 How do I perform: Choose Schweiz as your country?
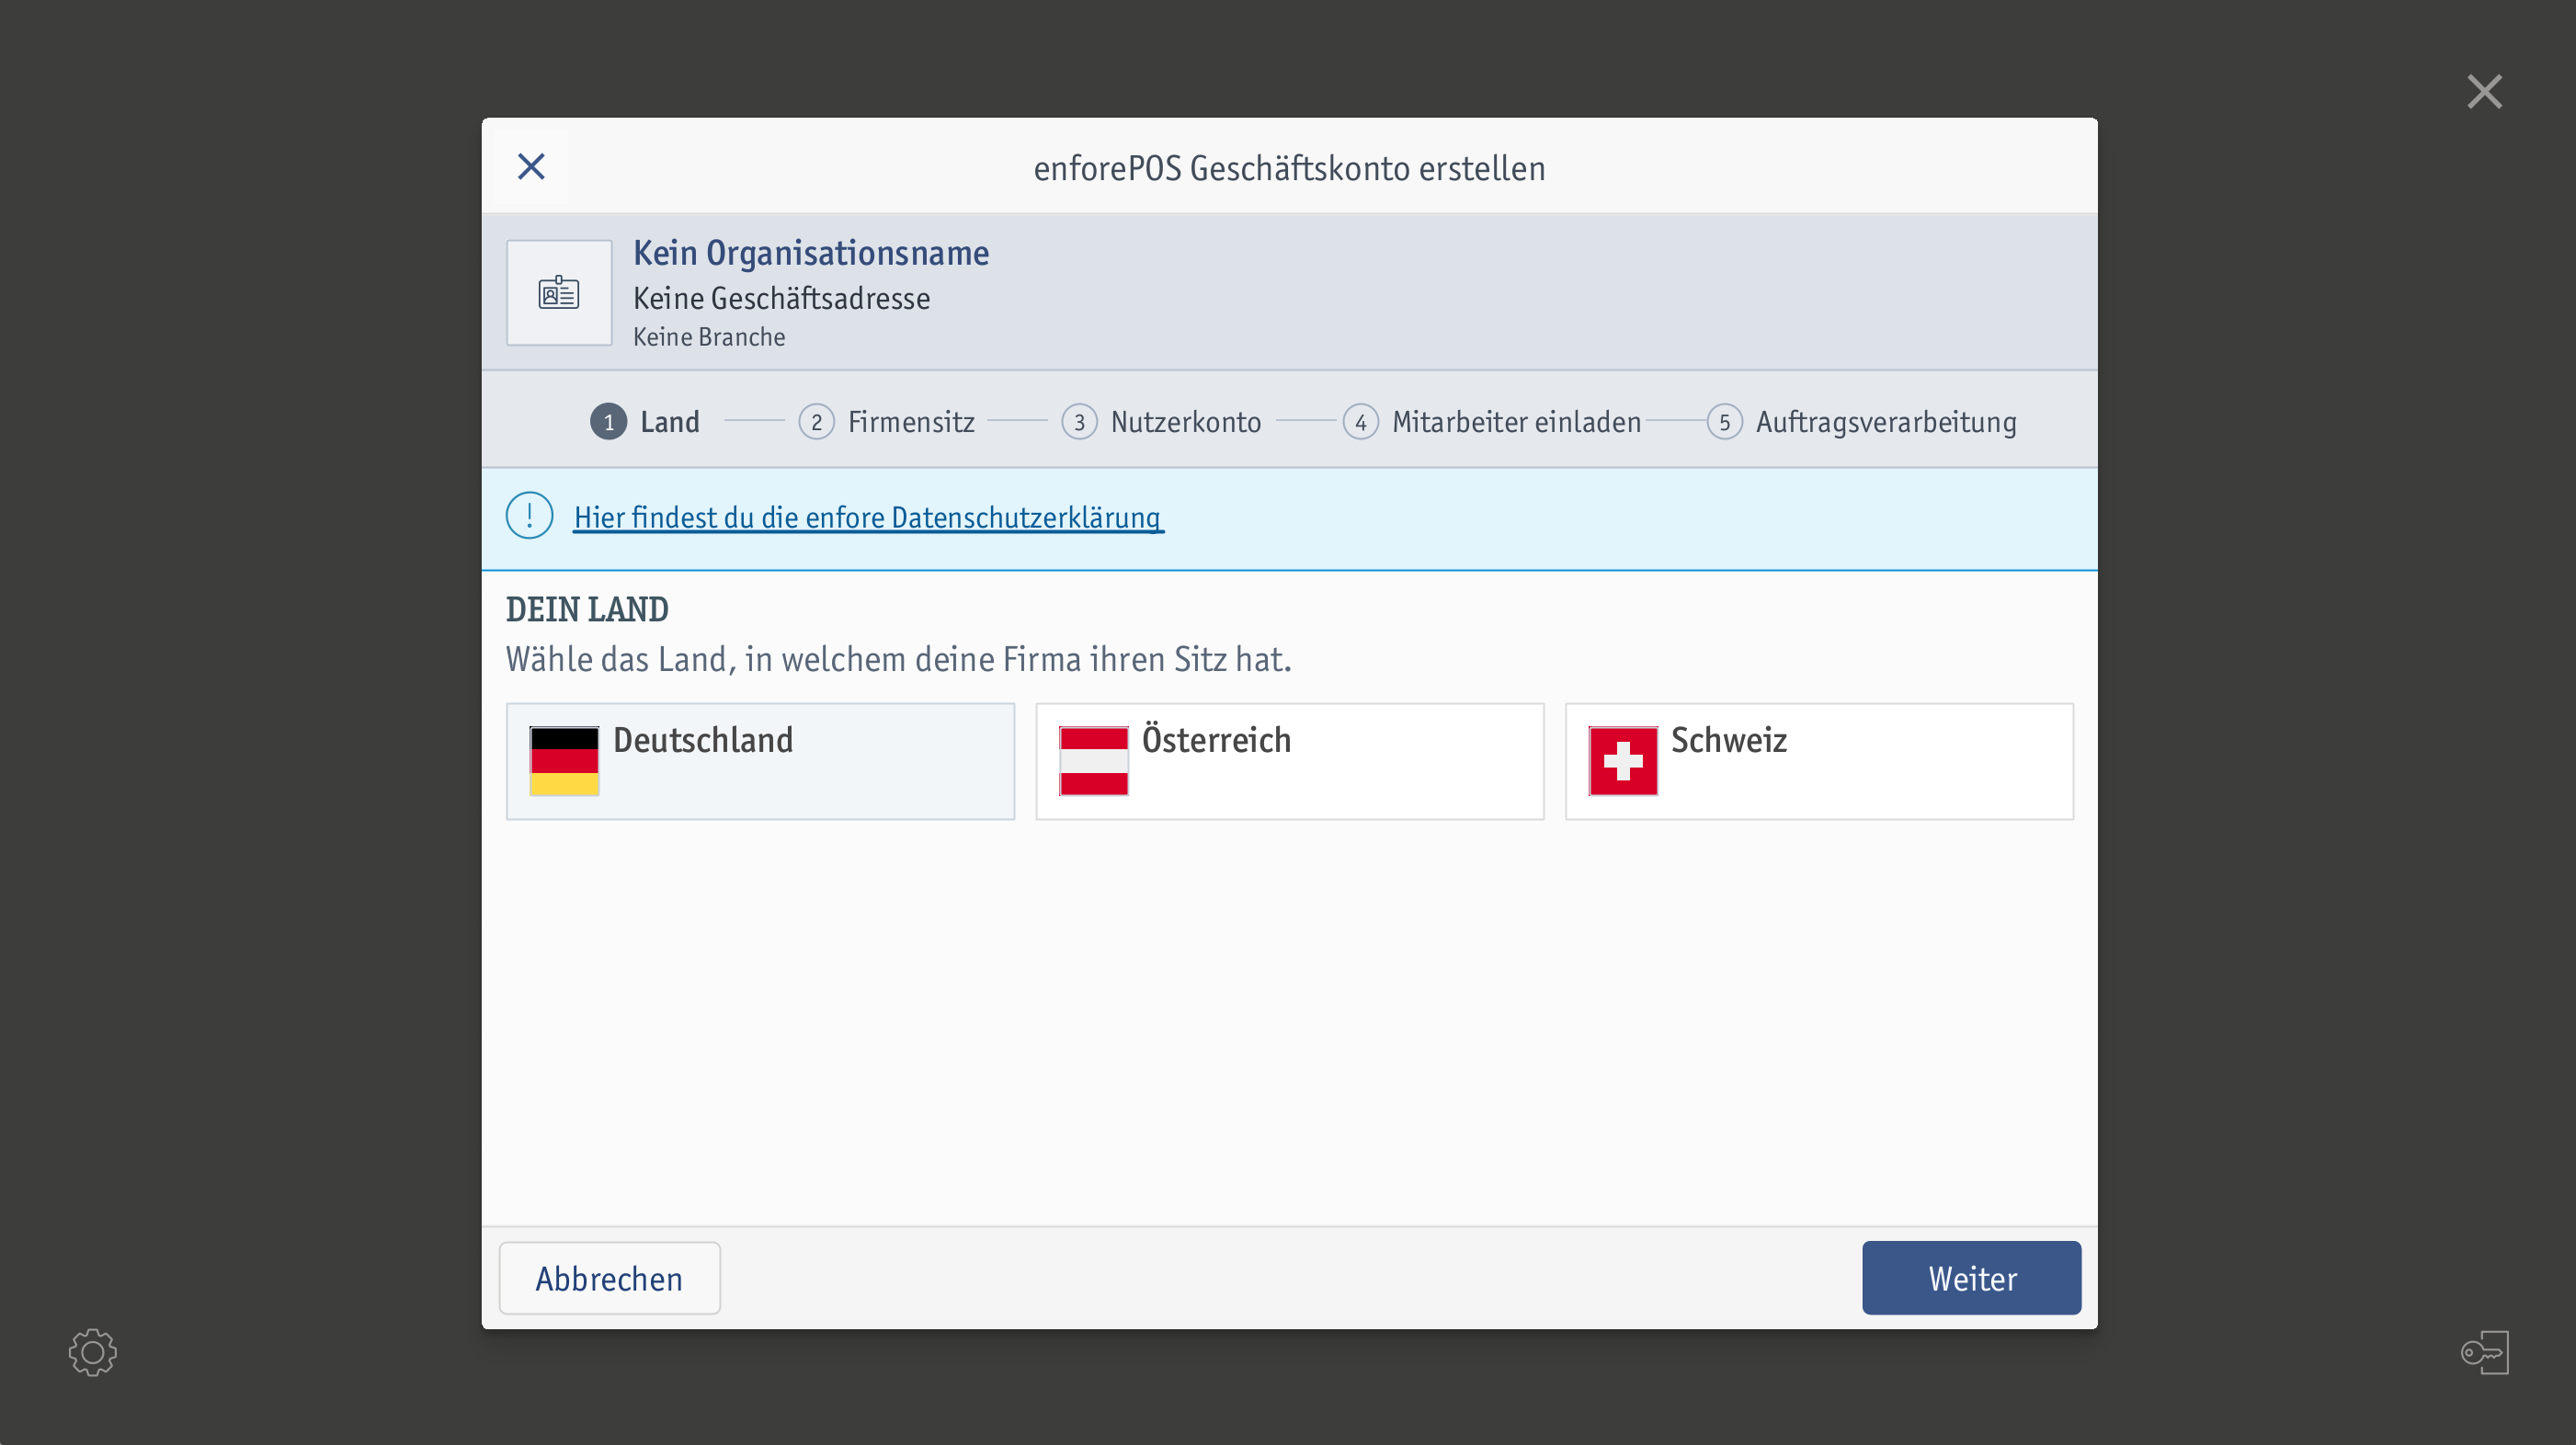coord(1819,761)
